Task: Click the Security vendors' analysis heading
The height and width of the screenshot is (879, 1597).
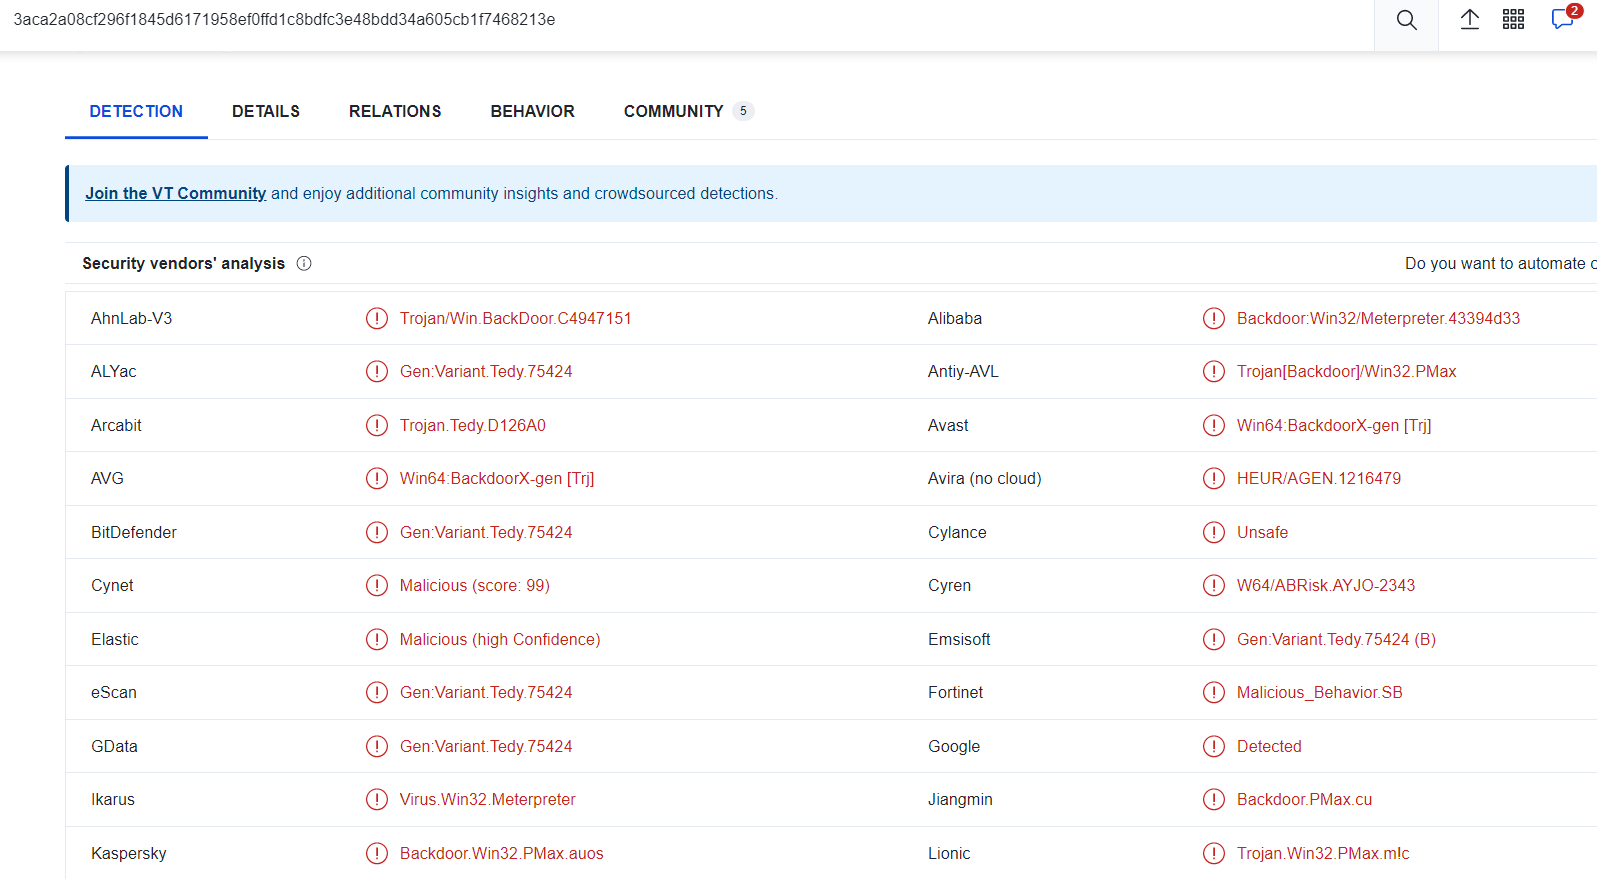Action: click(184, 263)
